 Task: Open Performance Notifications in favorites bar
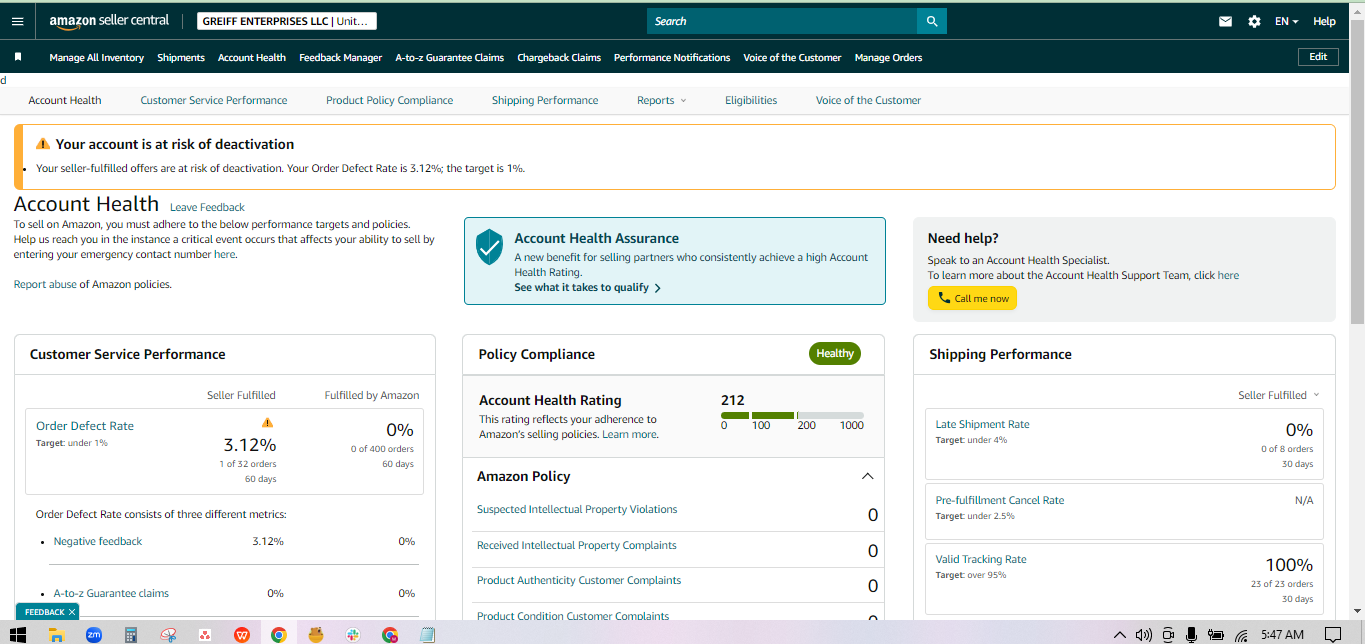pos(672,57)
